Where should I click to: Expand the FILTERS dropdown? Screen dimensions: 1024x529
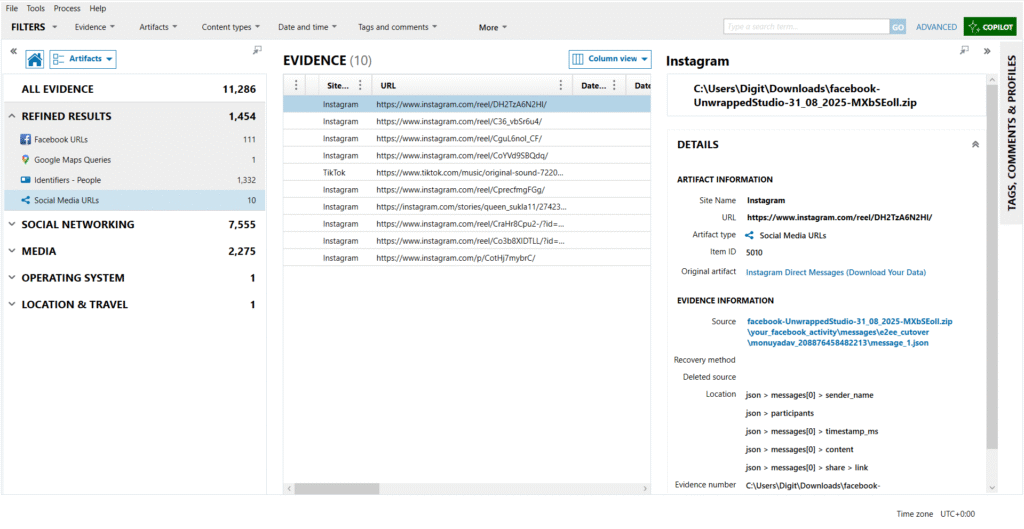(34, 27)
